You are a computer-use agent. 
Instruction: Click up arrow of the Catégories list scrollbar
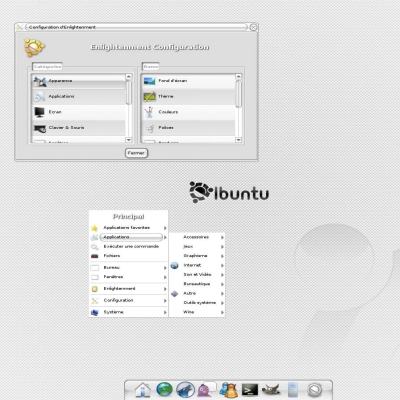tap(129, 77)
